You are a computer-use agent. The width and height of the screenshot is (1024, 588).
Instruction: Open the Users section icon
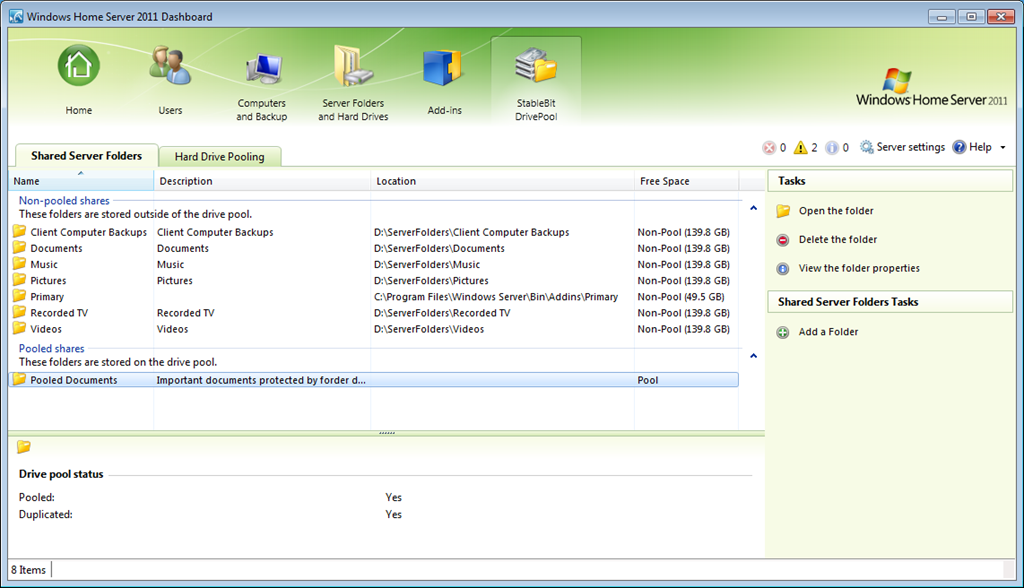170,66
